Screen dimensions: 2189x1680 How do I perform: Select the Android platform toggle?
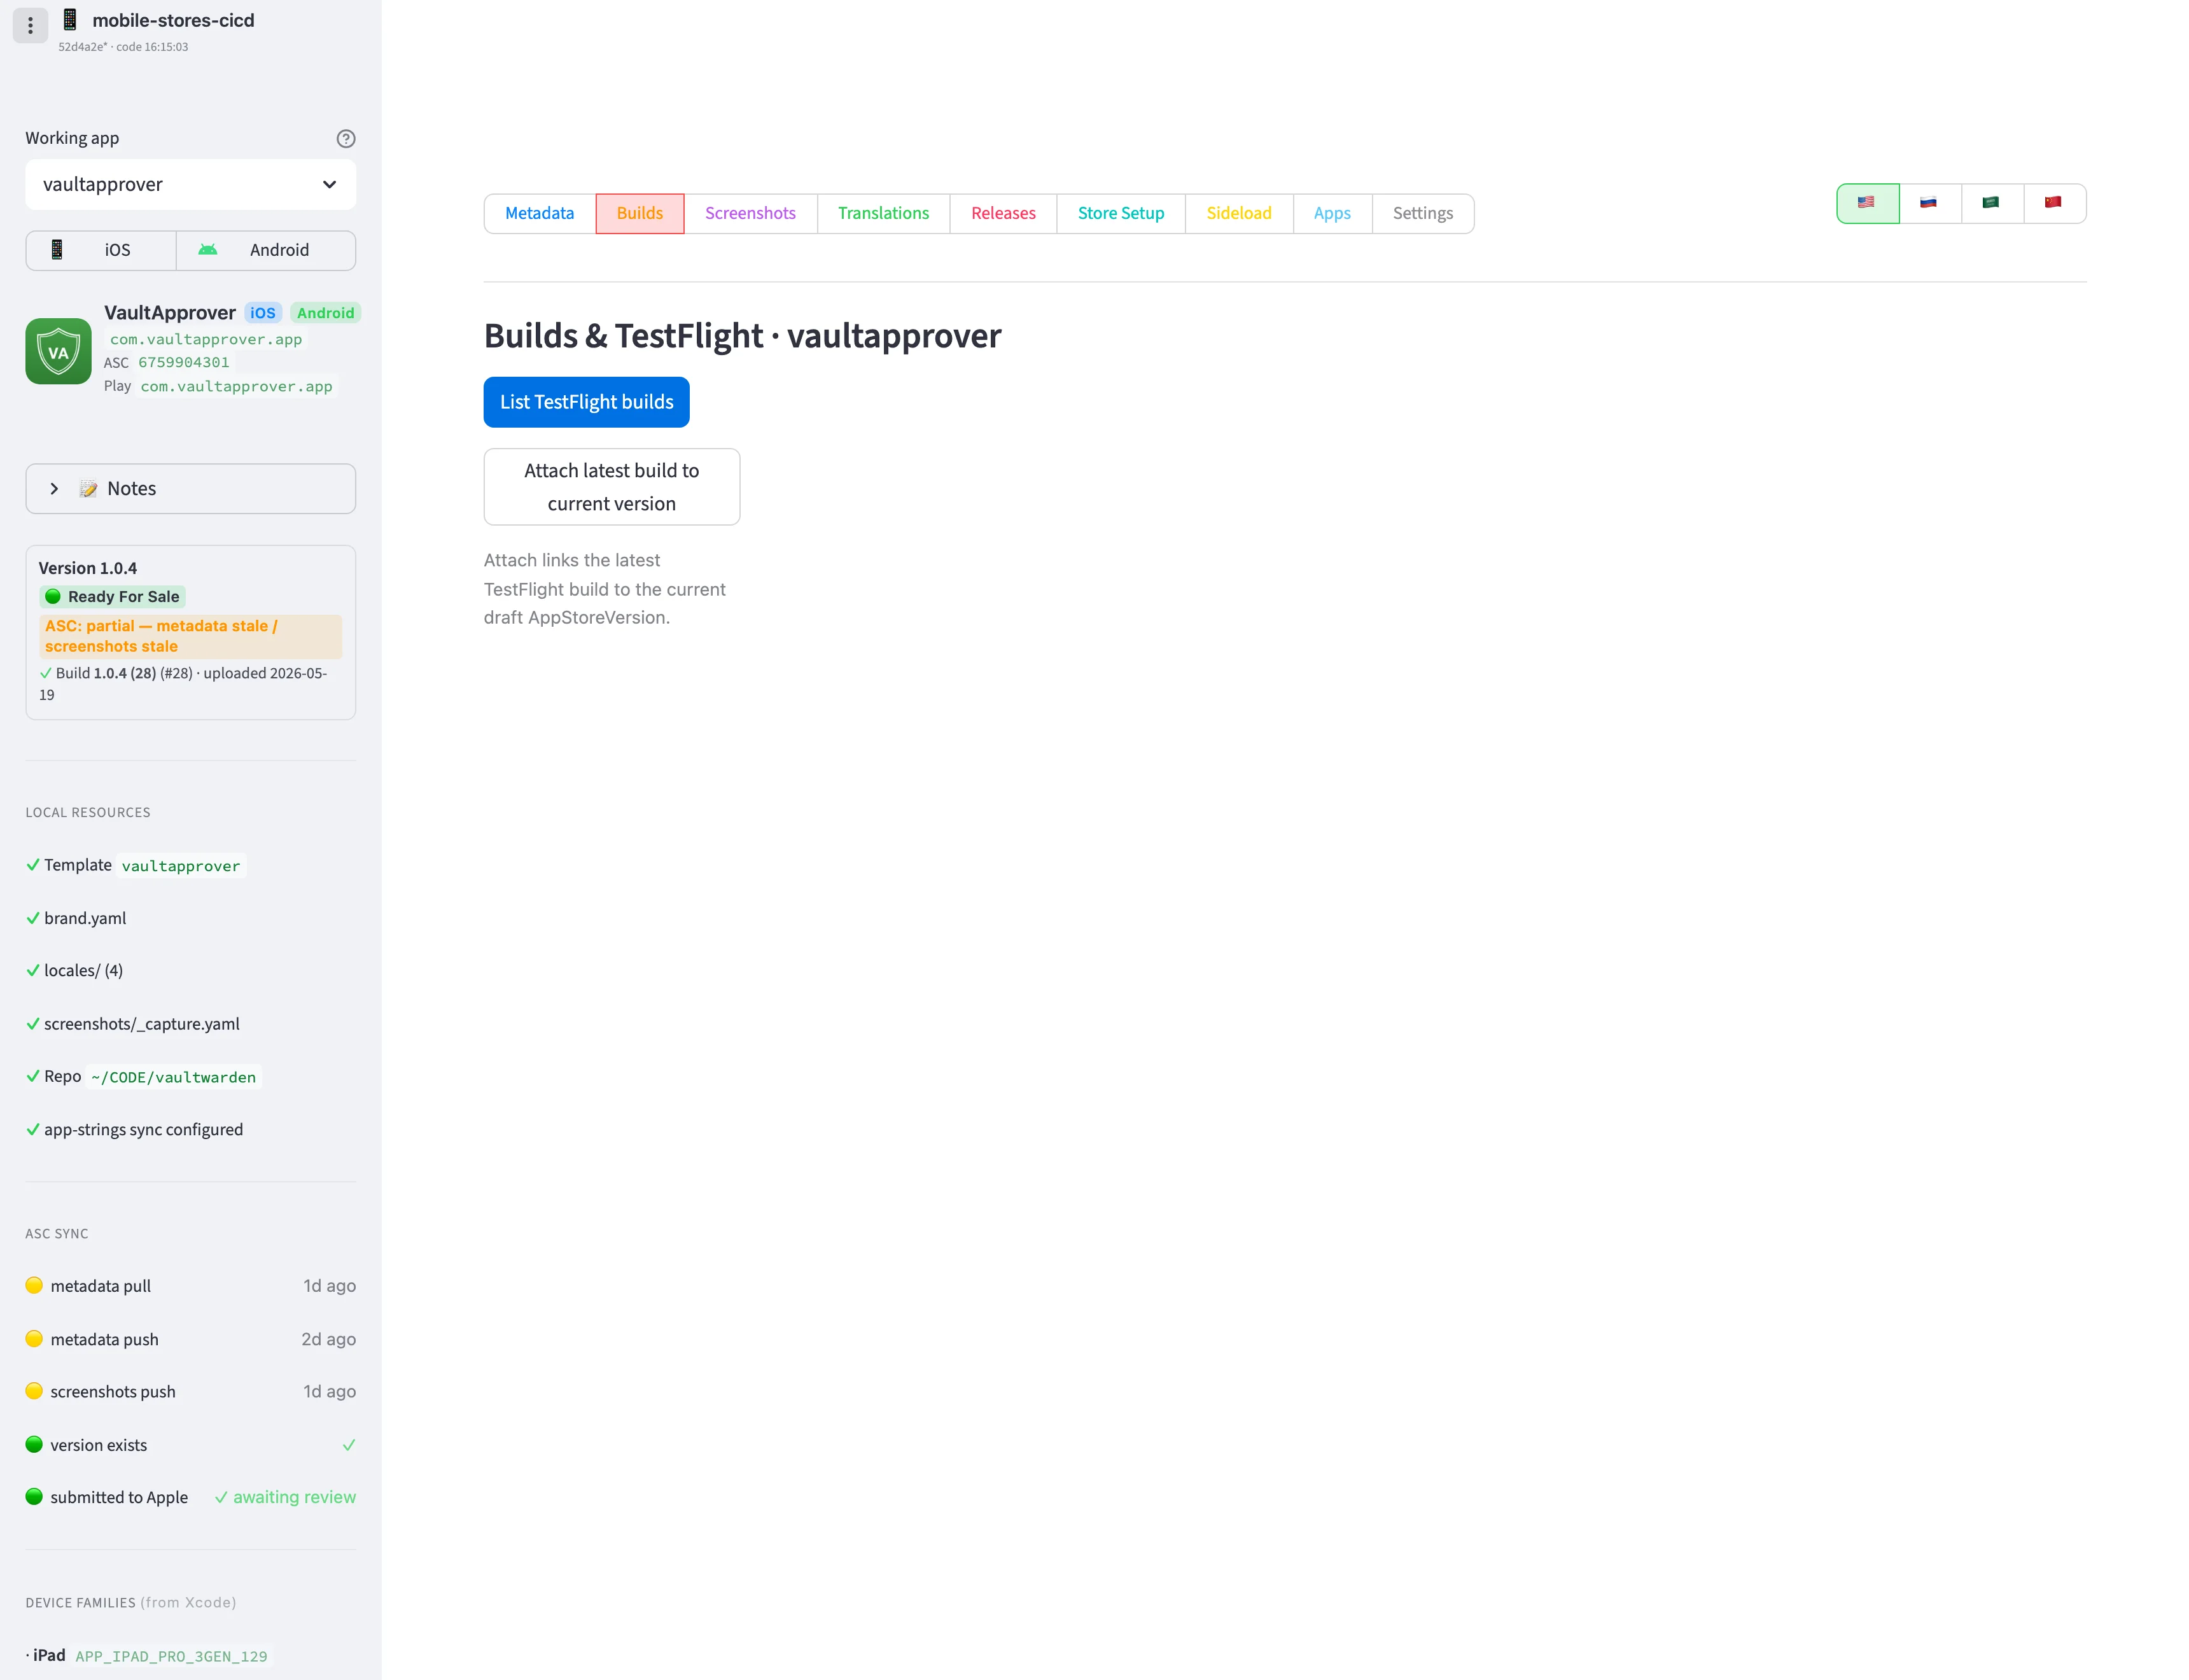(266, 250)
